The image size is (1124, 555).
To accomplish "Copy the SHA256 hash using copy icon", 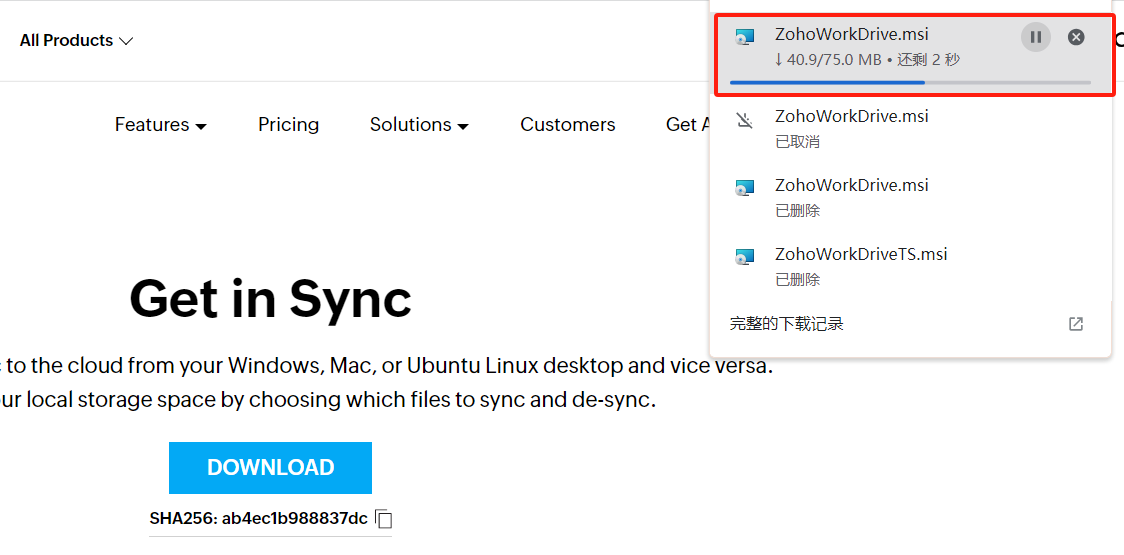I will pos(384,519).
